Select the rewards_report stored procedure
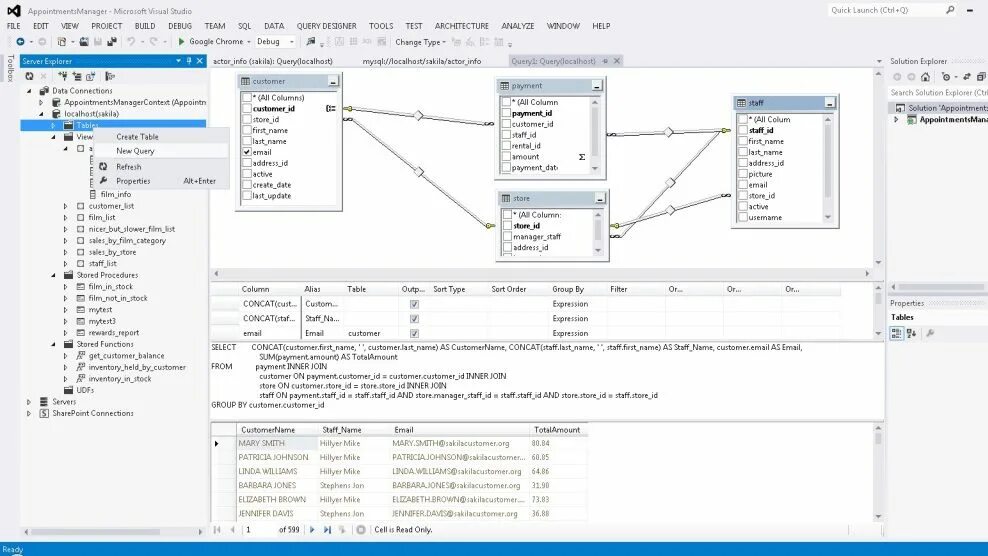The height and width of the screenshot is (556, 988). [x=113, y=333]
